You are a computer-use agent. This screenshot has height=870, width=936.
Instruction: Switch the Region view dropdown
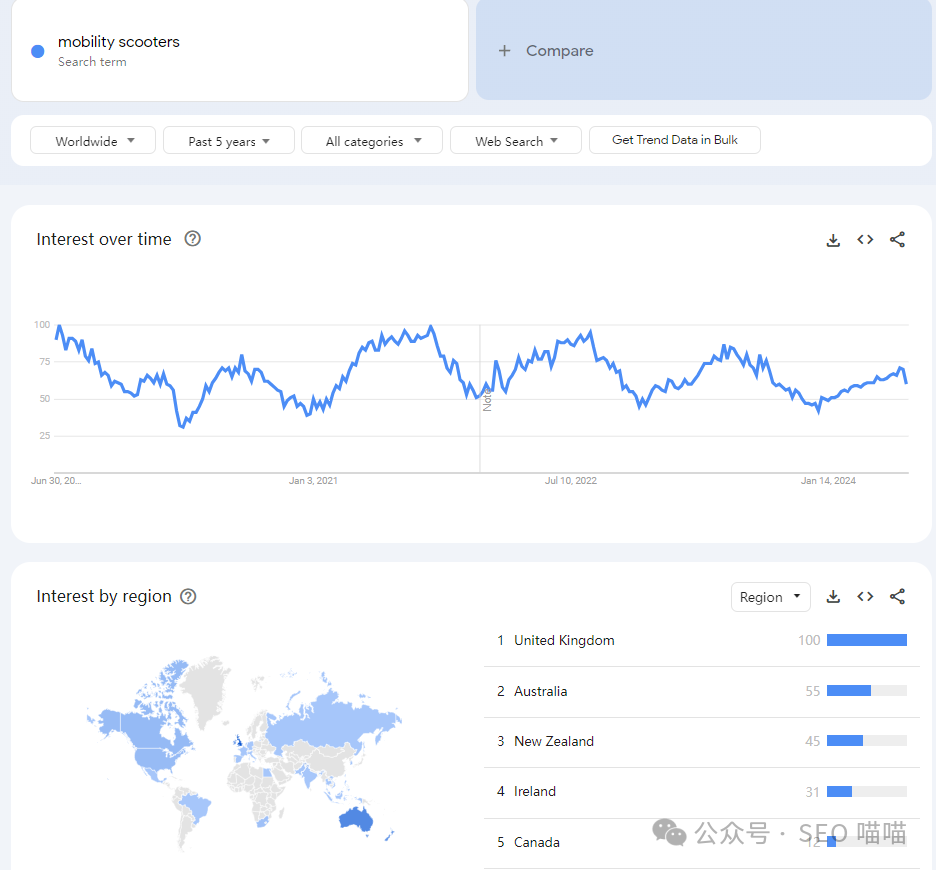point(770,597)
